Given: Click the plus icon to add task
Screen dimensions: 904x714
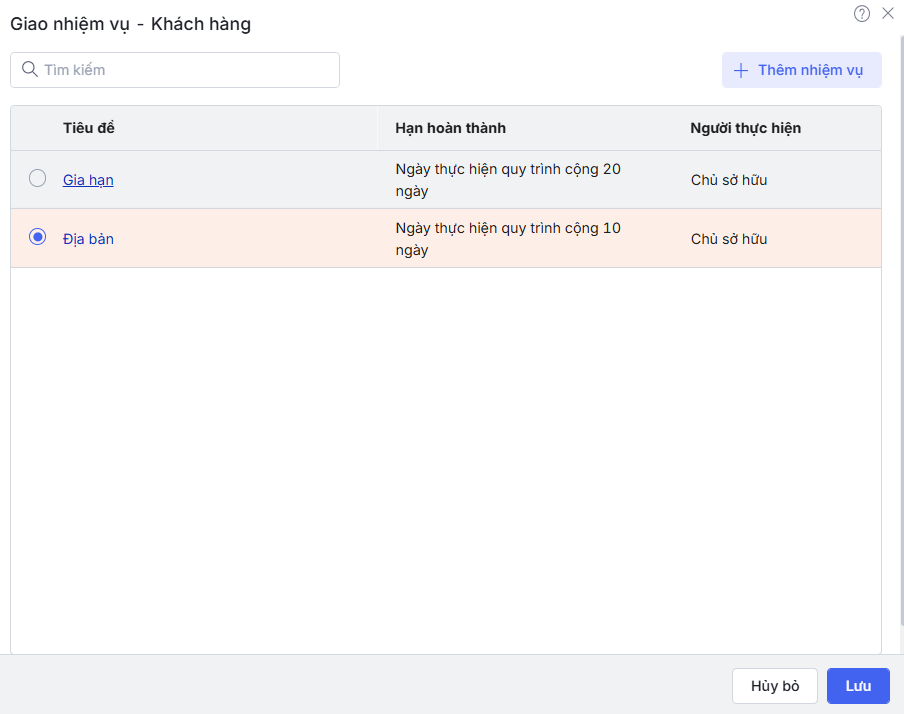Looking at the screenshot, I should [x=741, y=70].
